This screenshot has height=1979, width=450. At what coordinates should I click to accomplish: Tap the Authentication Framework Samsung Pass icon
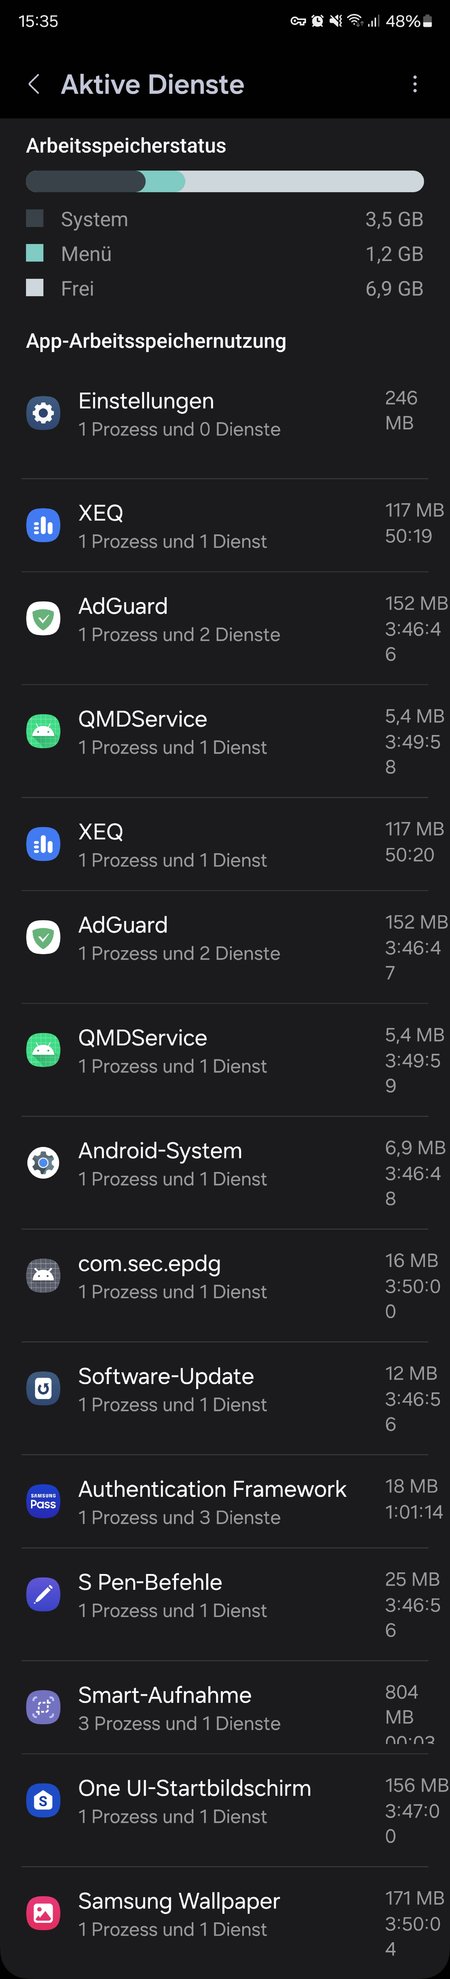tap(43, 1501)
